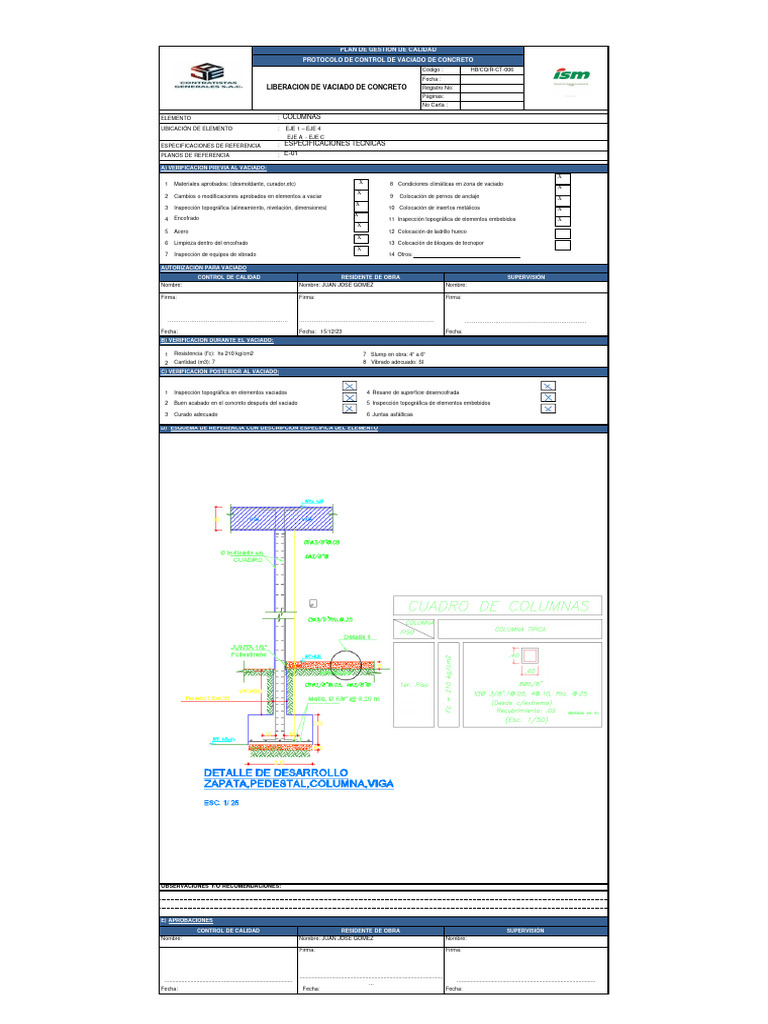Click the small square icon beside the column drawing
The height and width of the screenshot is (1024, 768).
313,603
